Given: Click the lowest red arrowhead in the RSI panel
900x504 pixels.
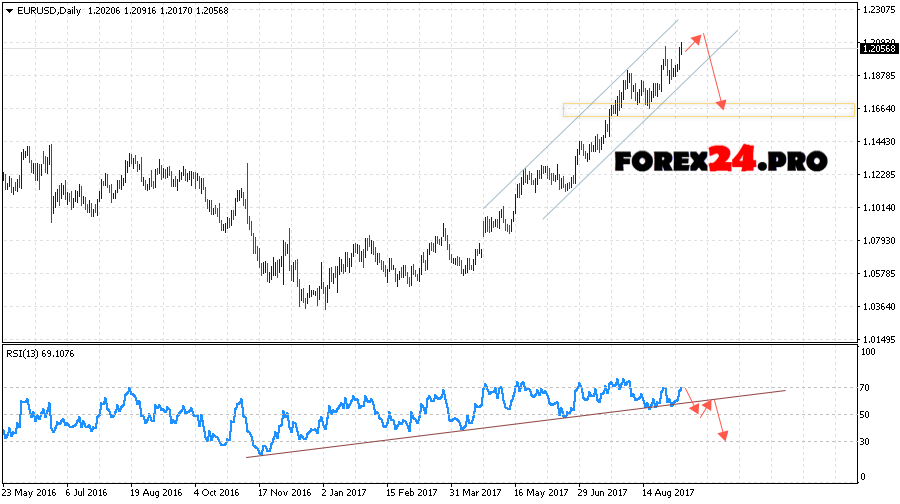Looking at the screenshot, I should pyautogui.click(x=724, y=436).
